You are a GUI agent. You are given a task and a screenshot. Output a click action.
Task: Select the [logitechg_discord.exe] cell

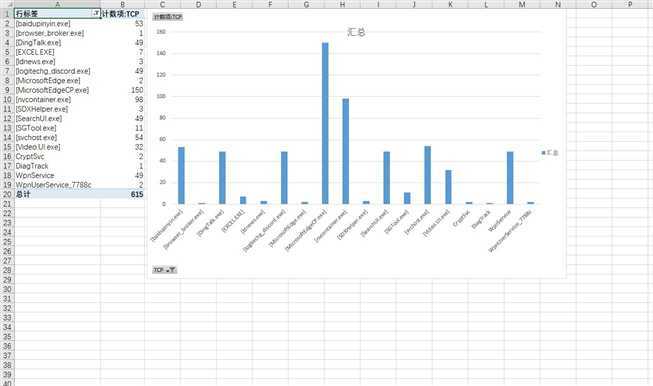coord(57,71)
